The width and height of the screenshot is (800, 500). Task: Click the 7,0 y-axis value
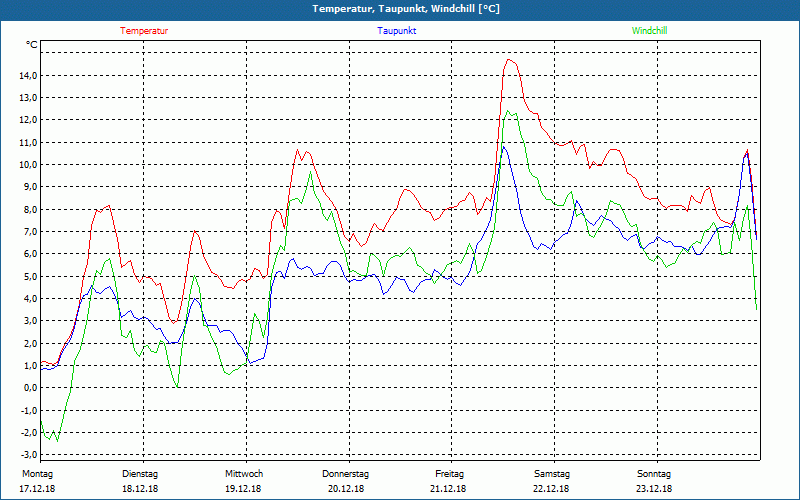[31, 232]
